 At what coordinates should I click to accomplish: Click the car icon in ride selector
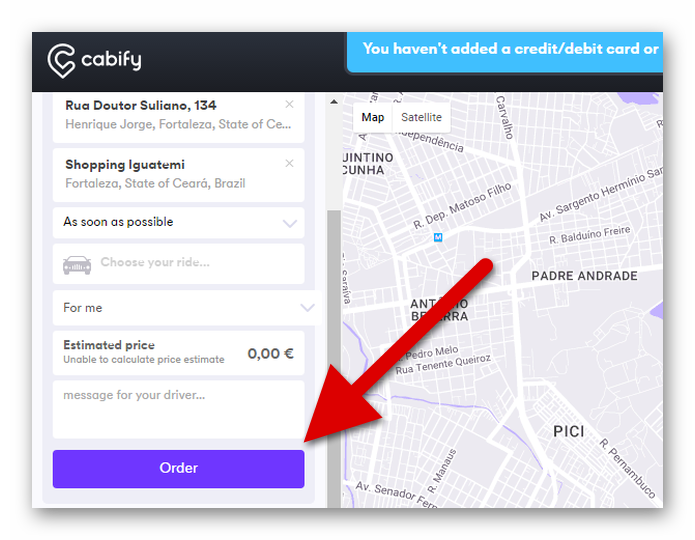[77, 265]
